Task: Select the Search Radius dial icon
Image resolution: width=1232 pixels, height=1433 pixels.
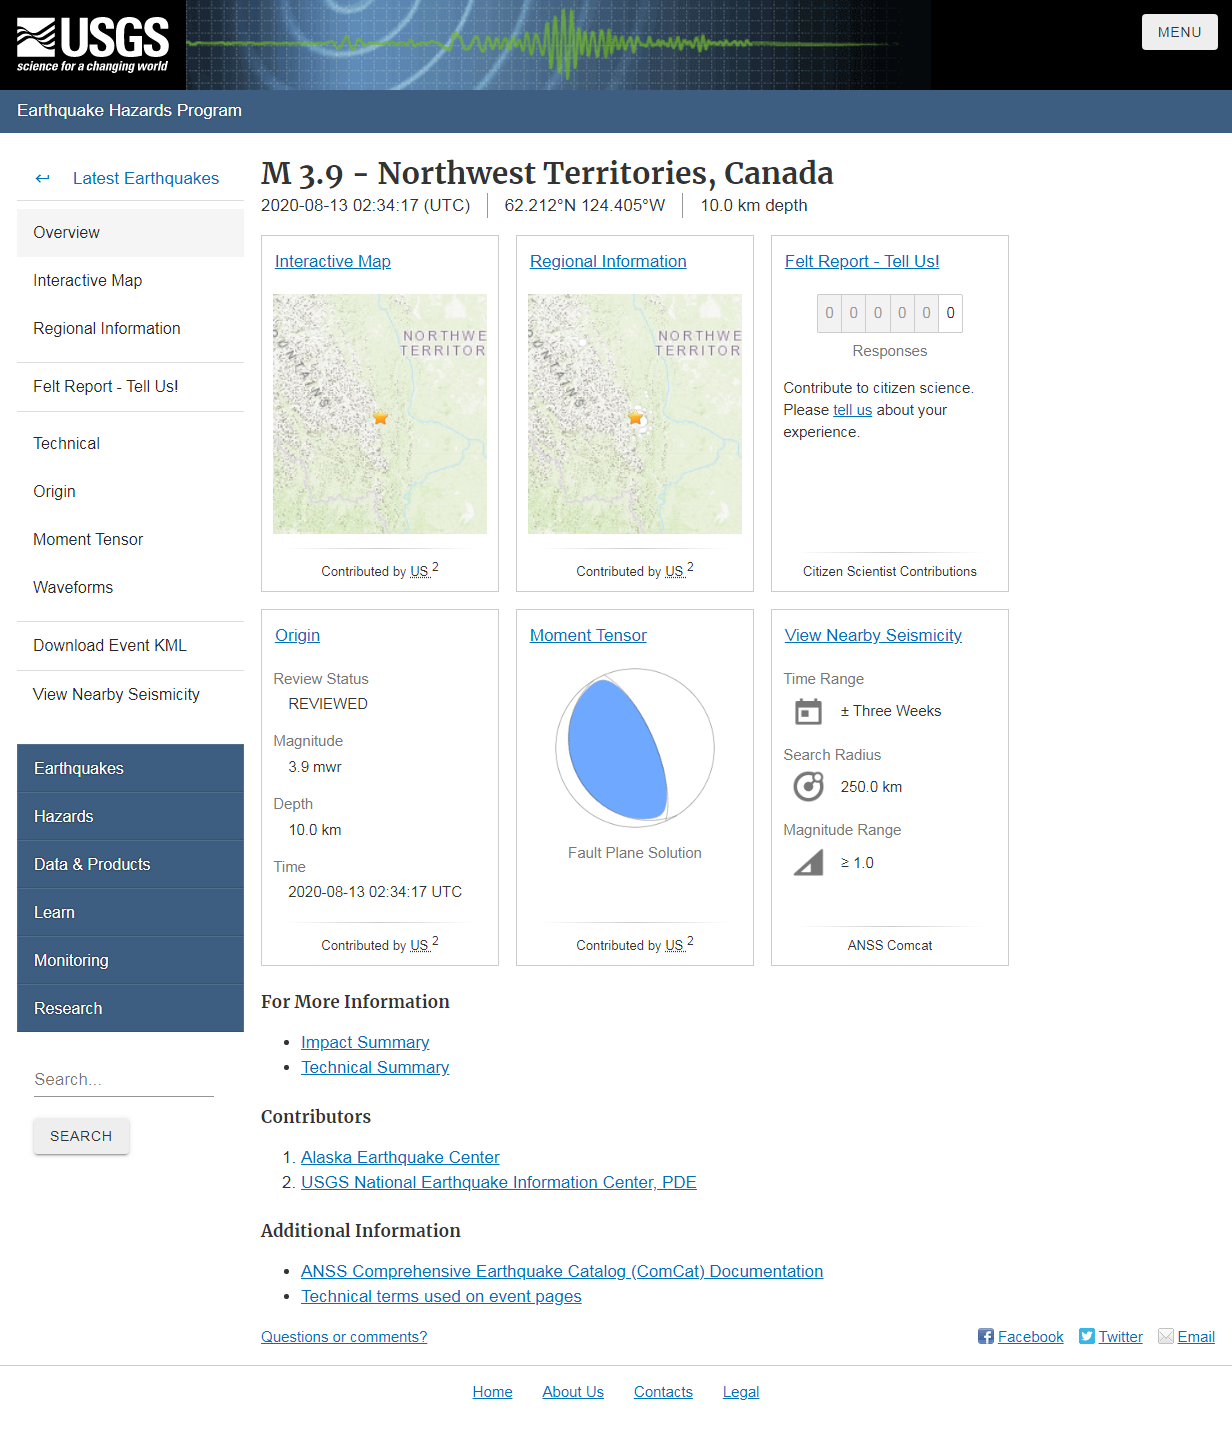Action: tap(808, 786)
